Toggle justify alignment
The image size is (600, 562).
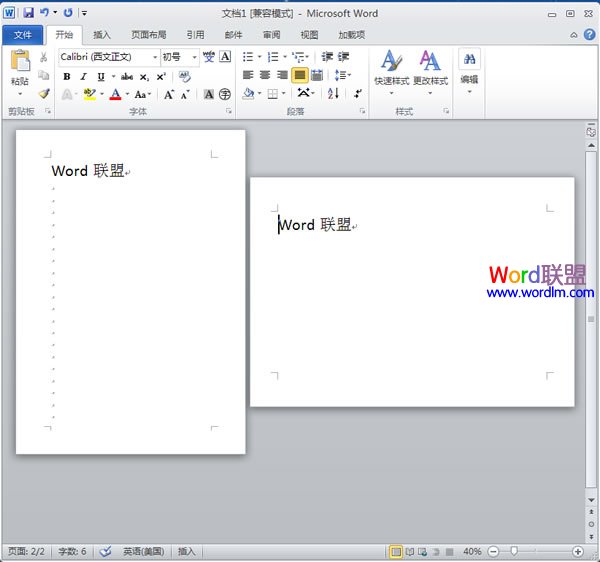coord(300,75)
